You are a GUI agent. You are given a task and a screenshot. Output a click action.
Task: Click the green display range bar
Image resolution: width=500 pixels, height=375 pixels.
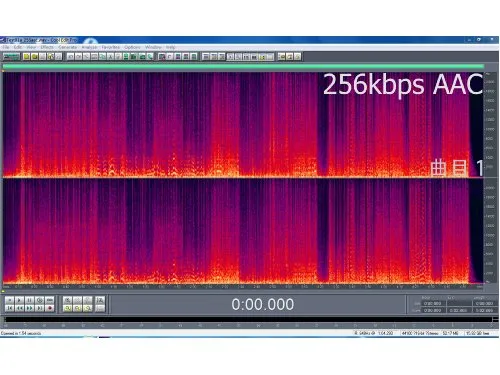pyautogui.click(x=243, y=67)
